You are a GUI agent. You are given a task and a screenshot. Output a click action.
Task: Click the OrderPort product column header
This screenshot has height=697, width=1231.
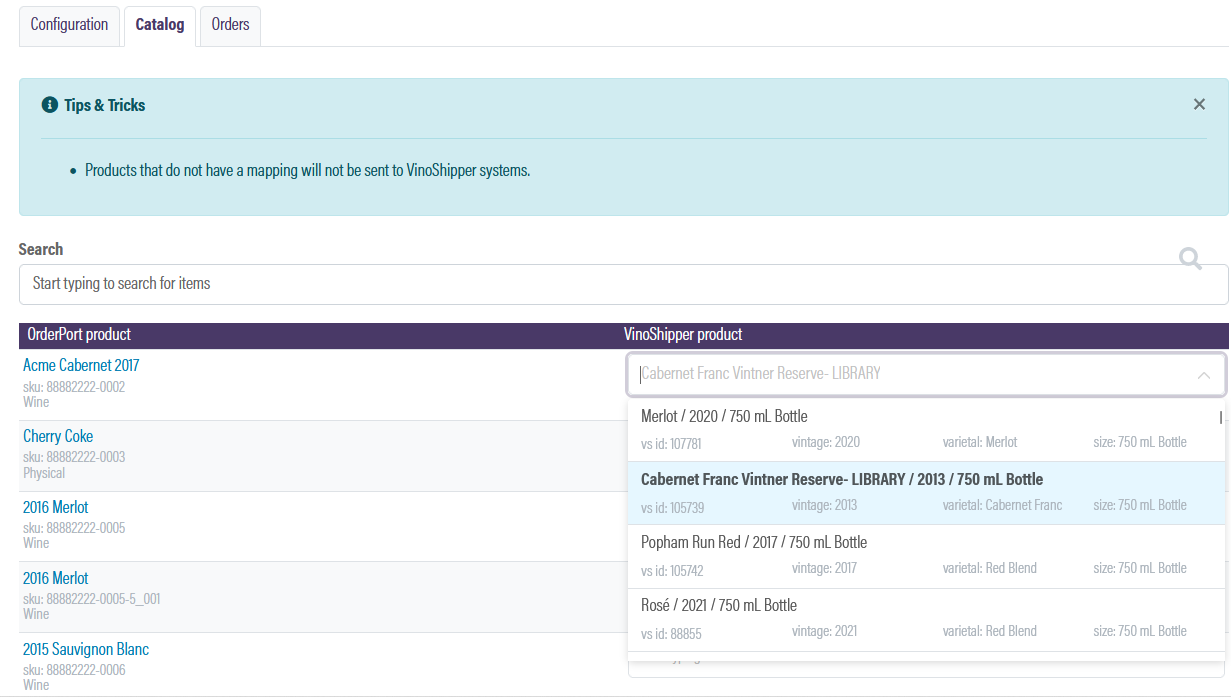click(79, 334)
